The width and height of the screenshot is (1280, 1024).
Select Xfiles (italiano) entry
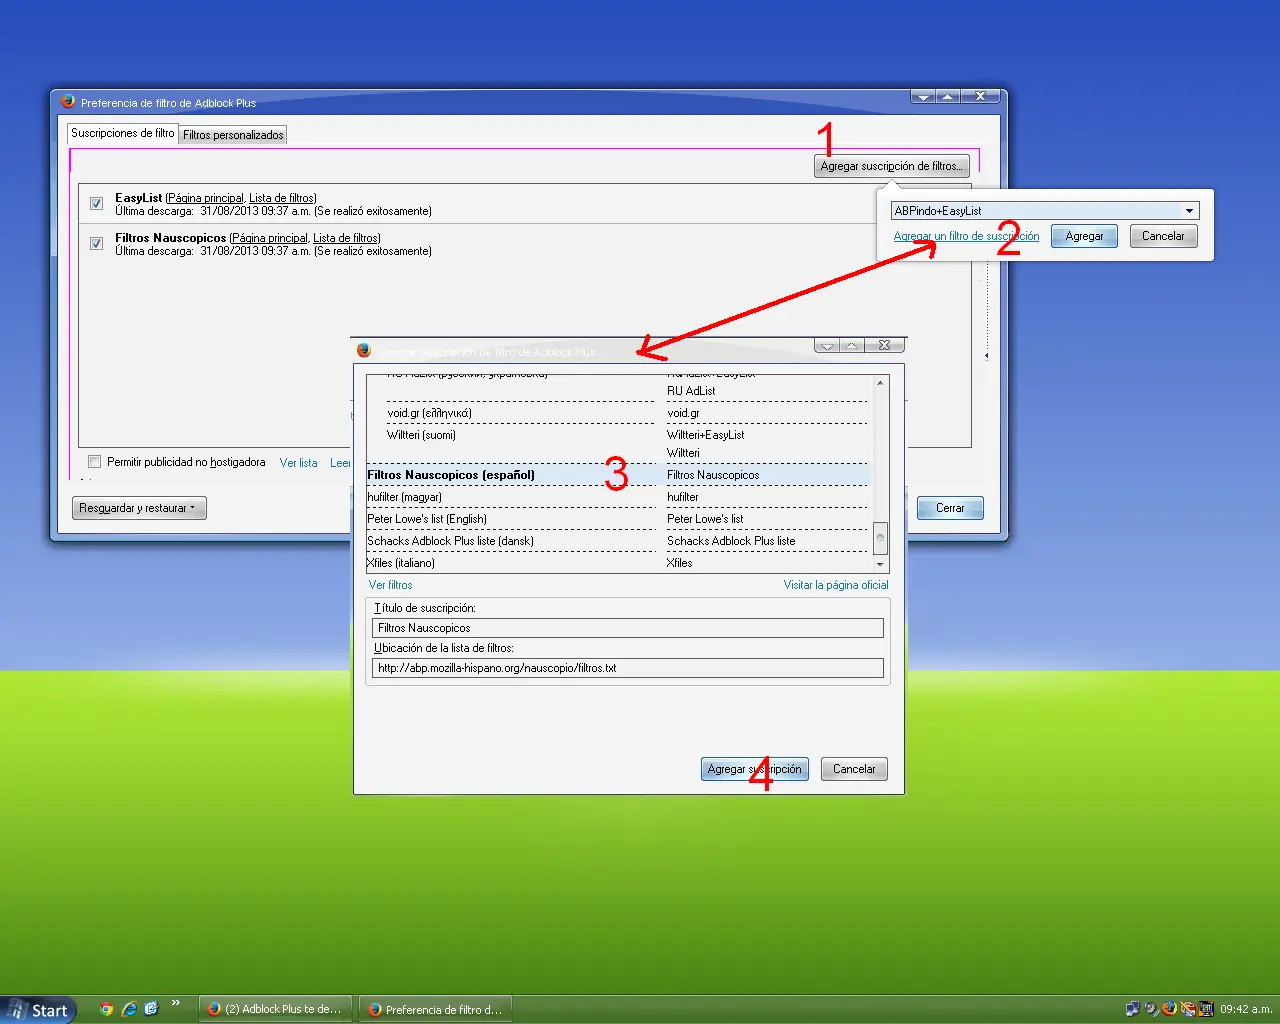[401, 563]
